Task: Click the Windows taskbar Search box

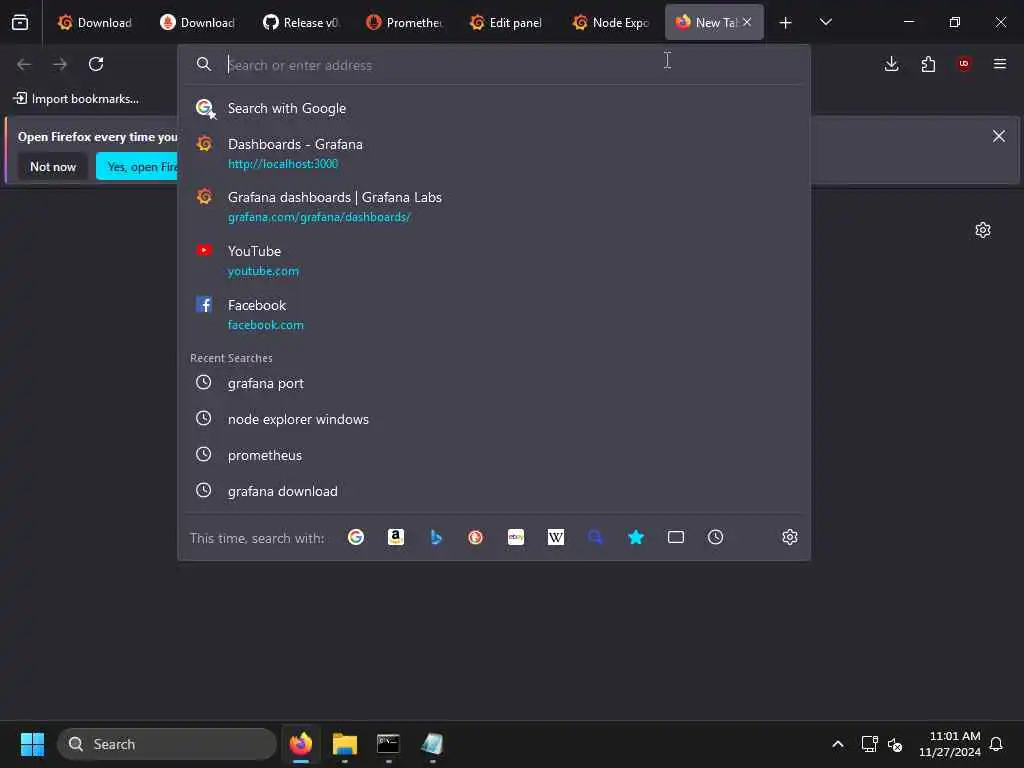Action: pyautogui.click(x=167, y=744)
